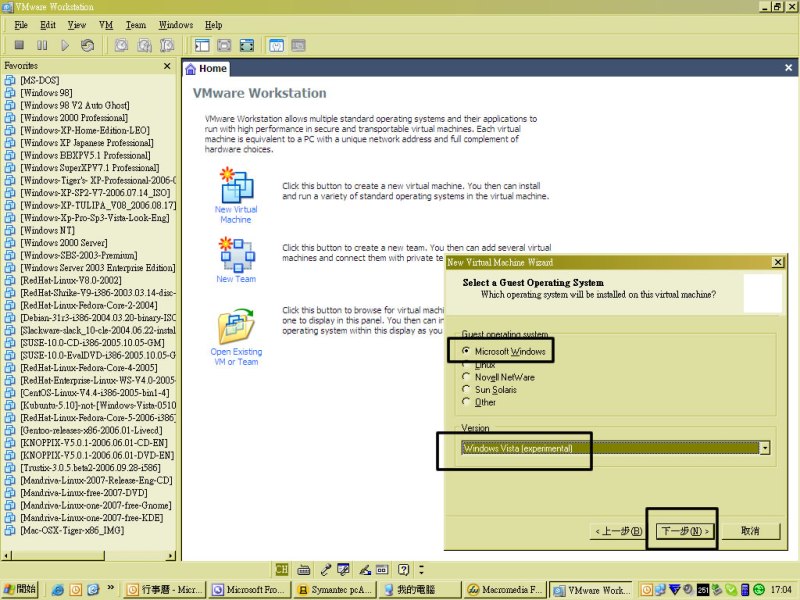
Task: Select the Novell NetWare radio button
Action: click(465, 377)
